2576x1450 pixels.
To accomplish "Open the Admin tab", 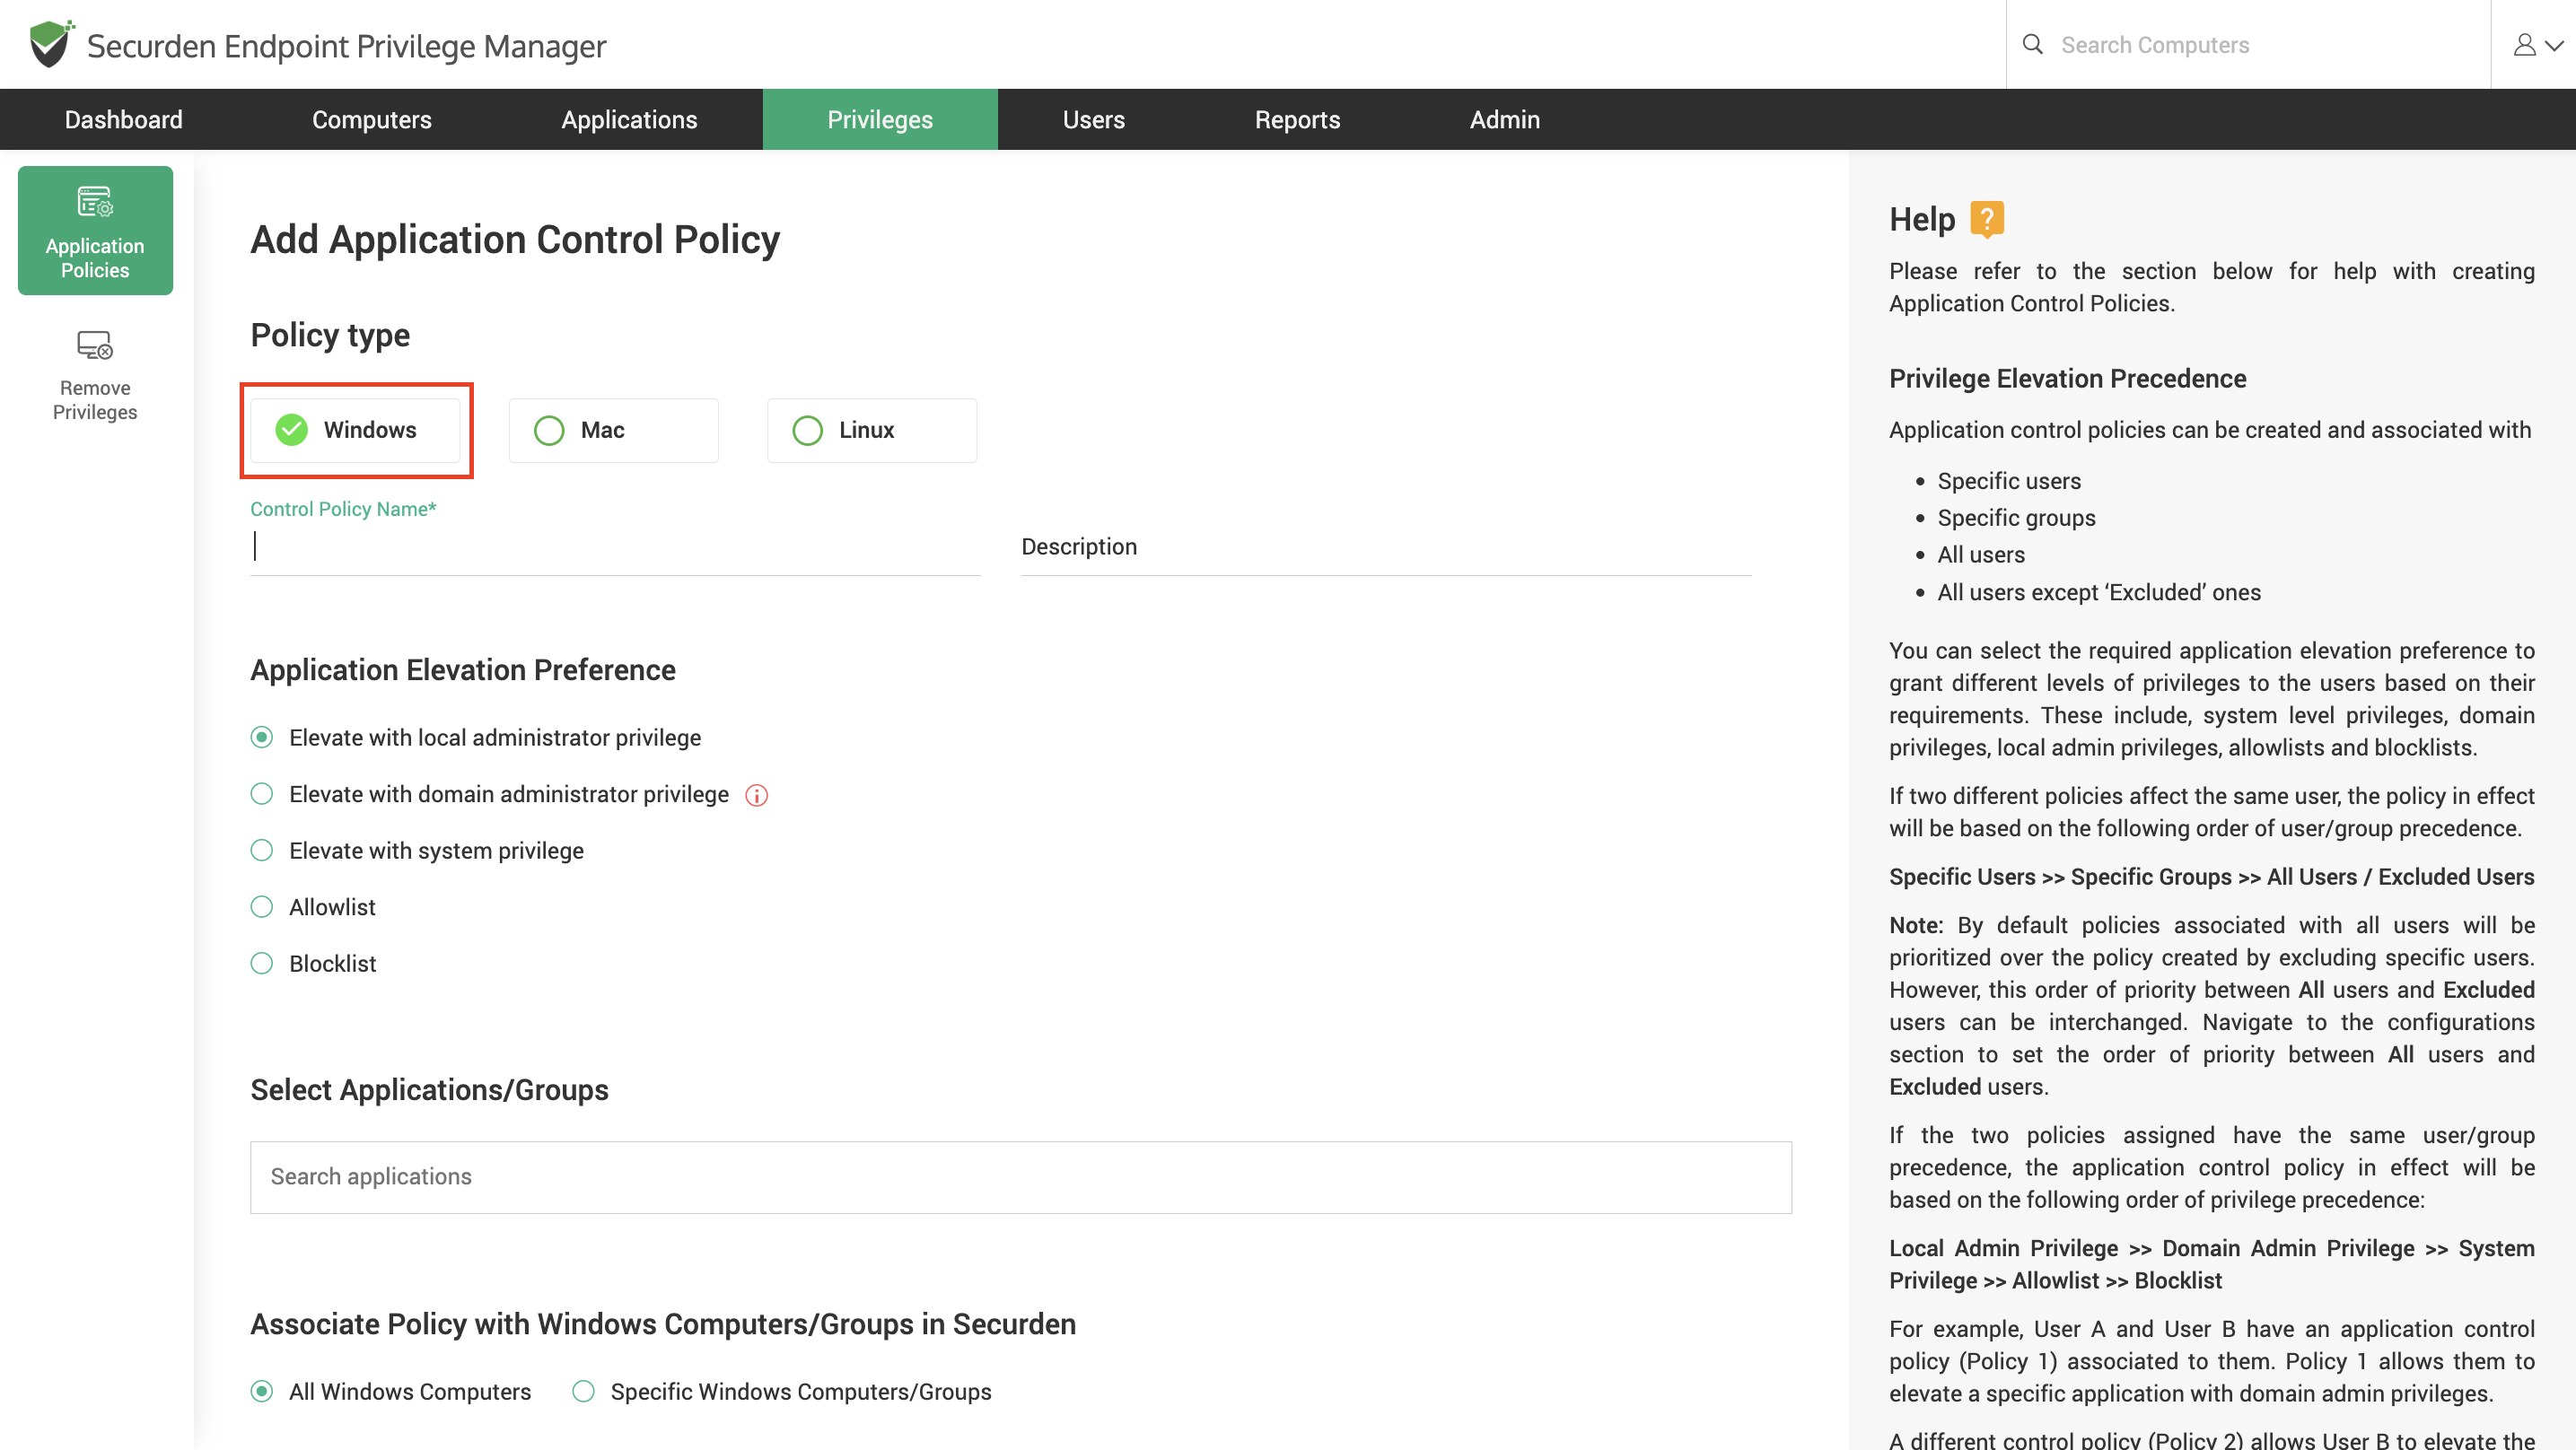I will 1504,119.
